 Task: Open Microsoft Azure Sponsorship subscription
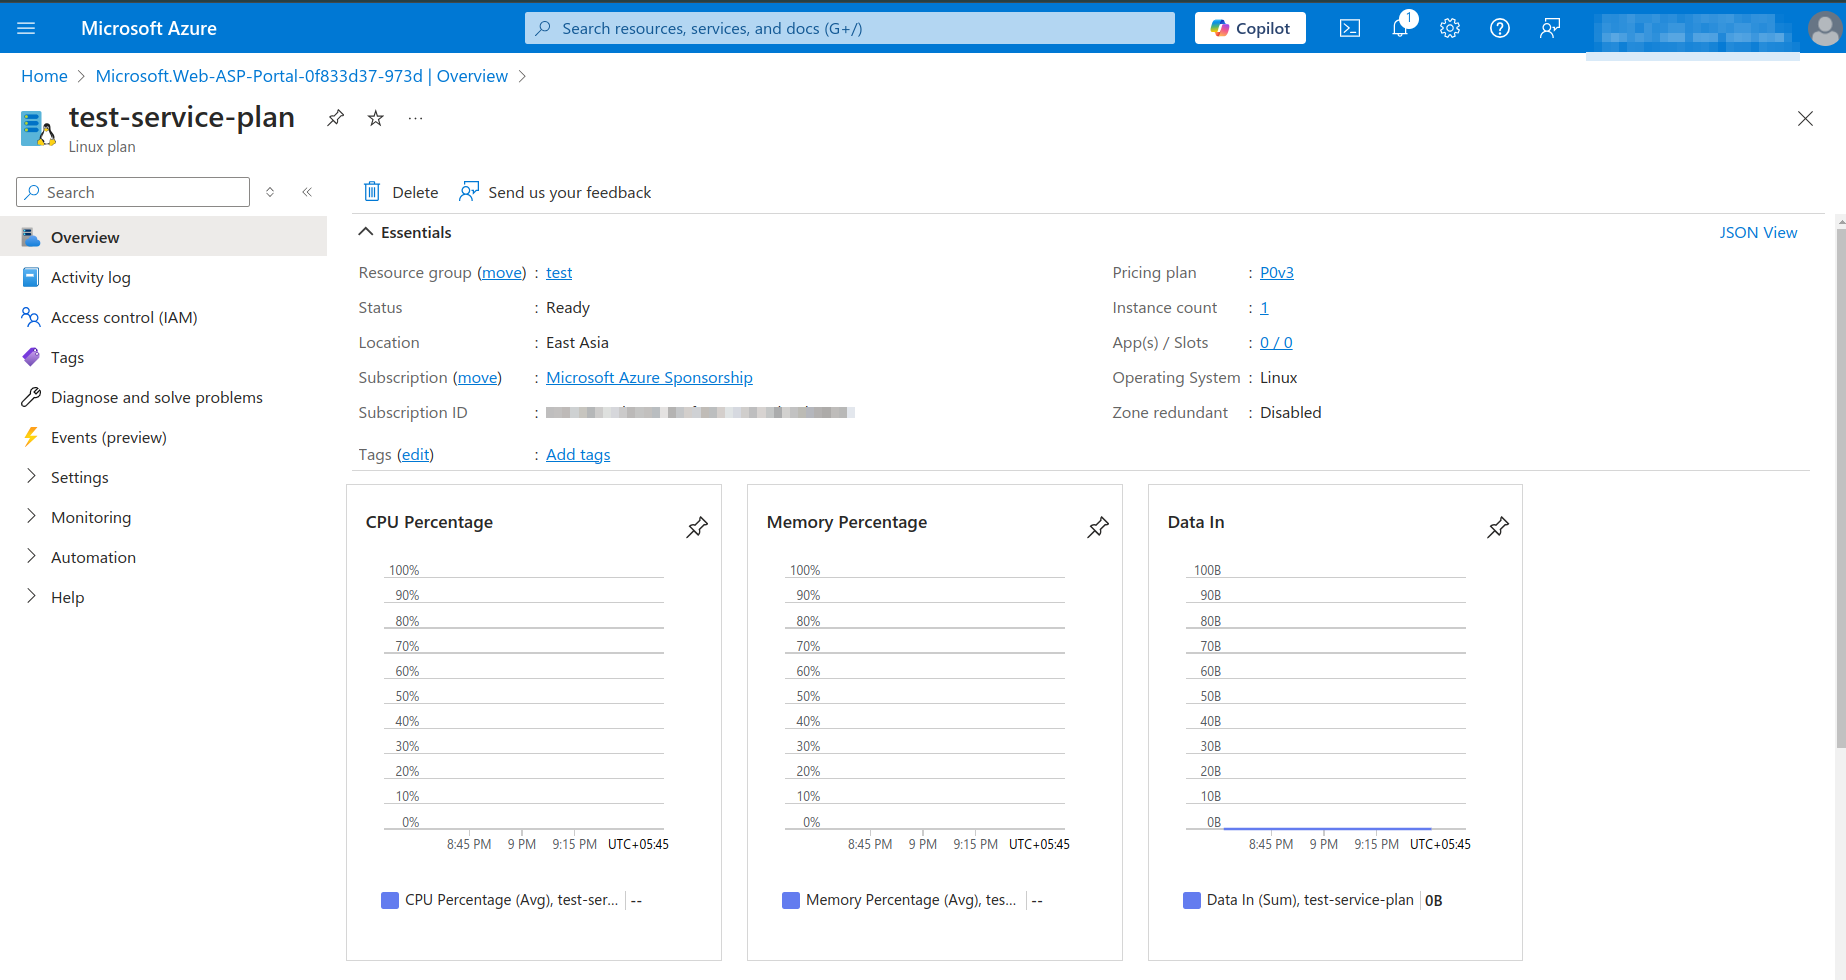649,377
